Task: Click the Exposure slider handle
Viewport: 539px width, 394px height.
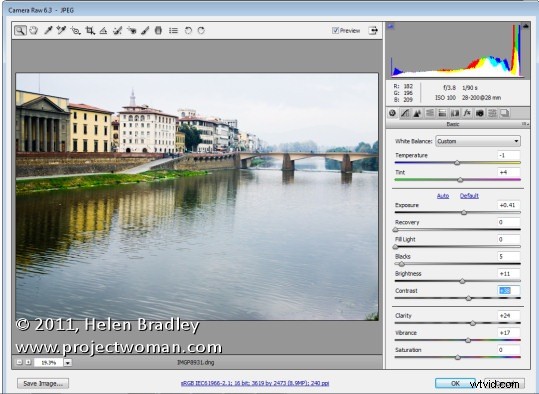Action: click(x=464, y=212)
